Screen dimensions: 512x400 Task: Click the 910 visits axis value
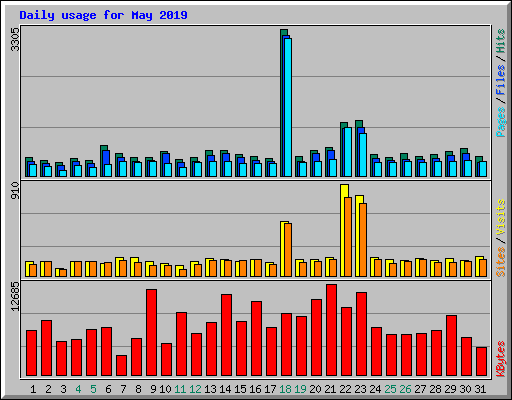(x=15, y=191)
